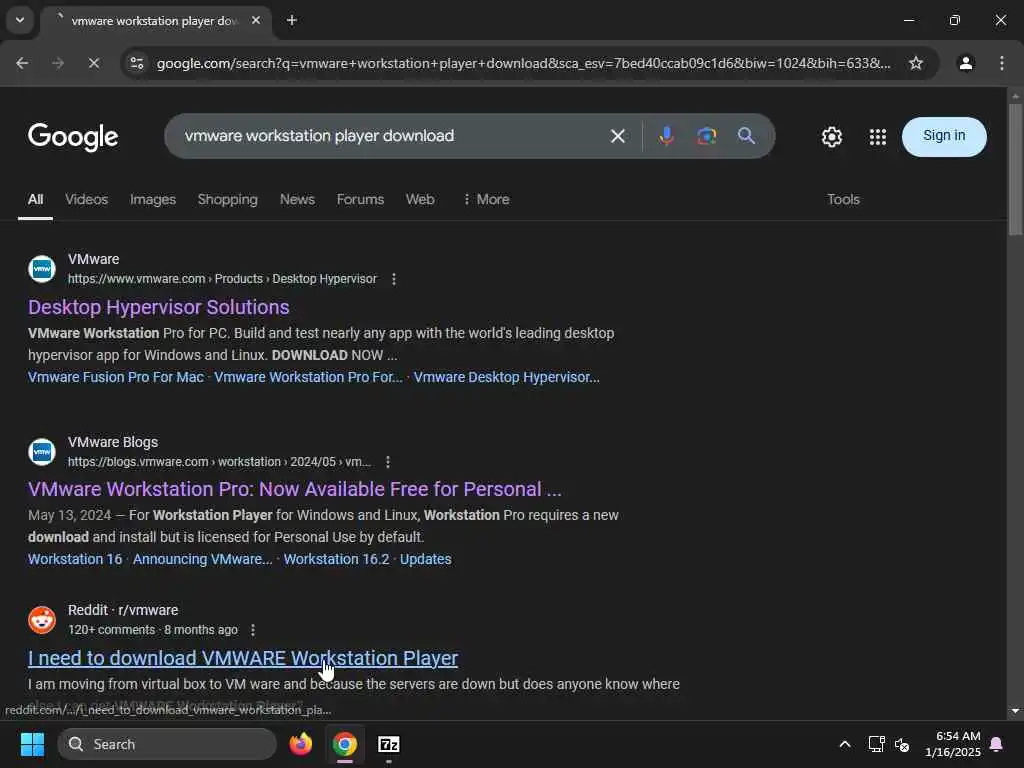Open the Chrome profile icon
Viewport: 1024px width, 768px height.
966,63
